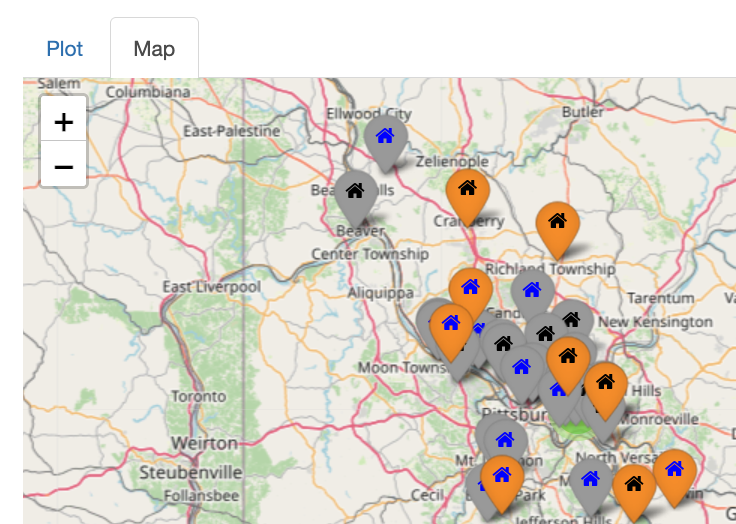Switch to the Plot tab
The height and width of the screenshot is (524, 736).
64,49
